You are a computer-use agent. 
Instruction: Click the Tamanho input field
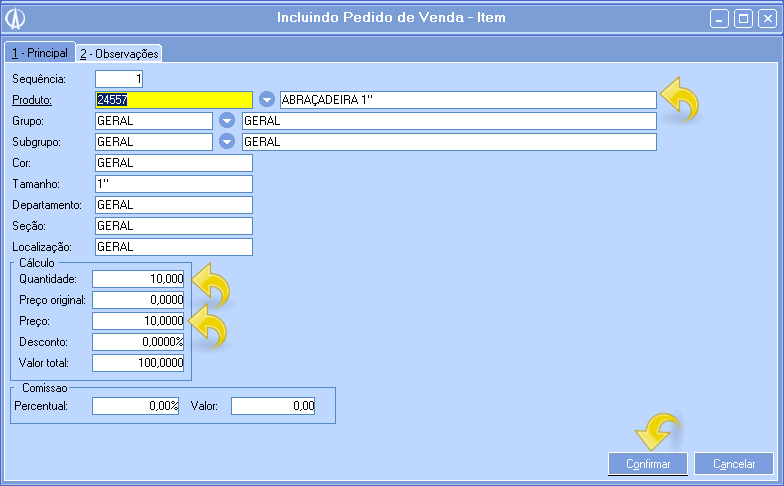(x=173, y=184)
